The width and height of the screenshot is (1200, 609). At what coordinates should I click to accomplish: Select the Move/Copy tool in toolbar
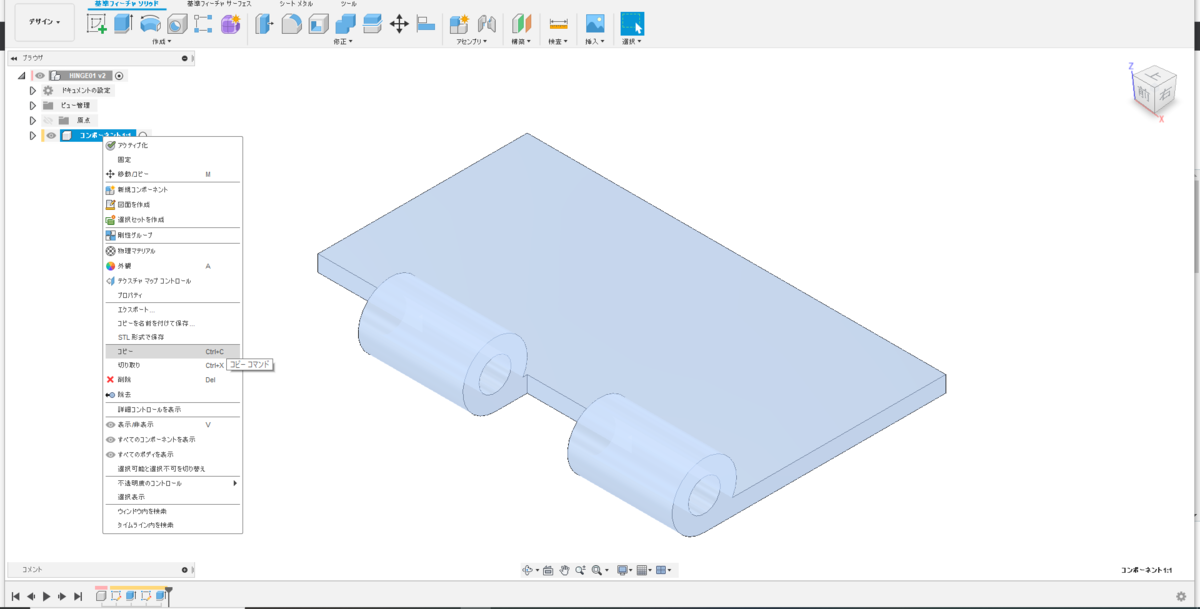(x=399, y=23)
